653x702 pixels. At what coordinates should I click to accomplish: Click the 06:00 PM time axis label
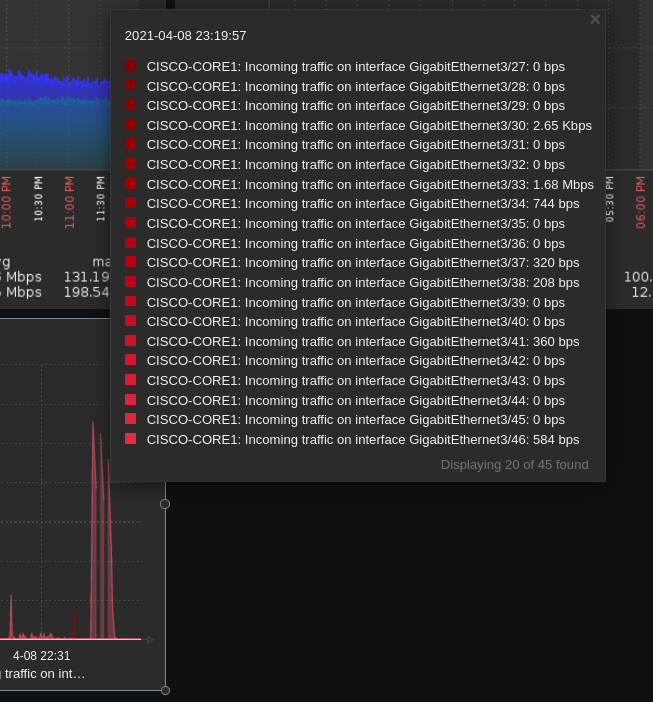(640, 202)
